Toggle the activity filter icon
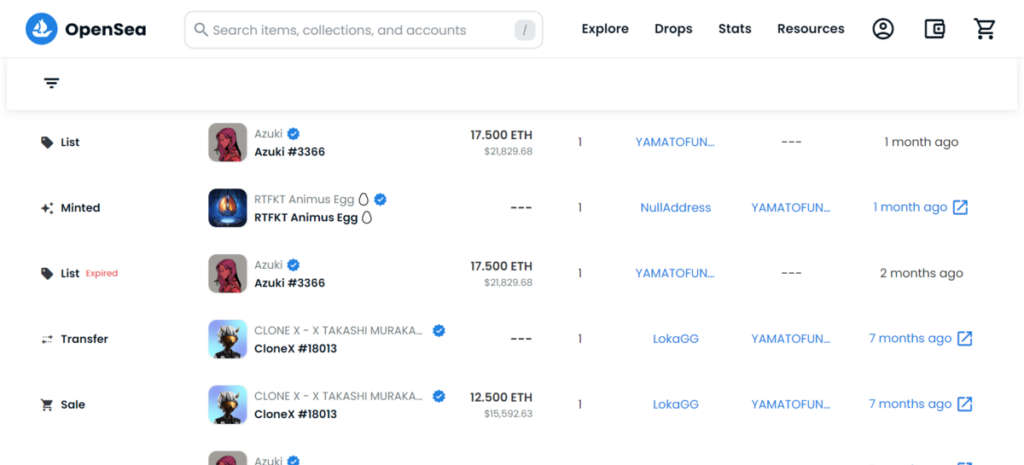The width and height of the screenshot is (1024, 465). [52, 83]
